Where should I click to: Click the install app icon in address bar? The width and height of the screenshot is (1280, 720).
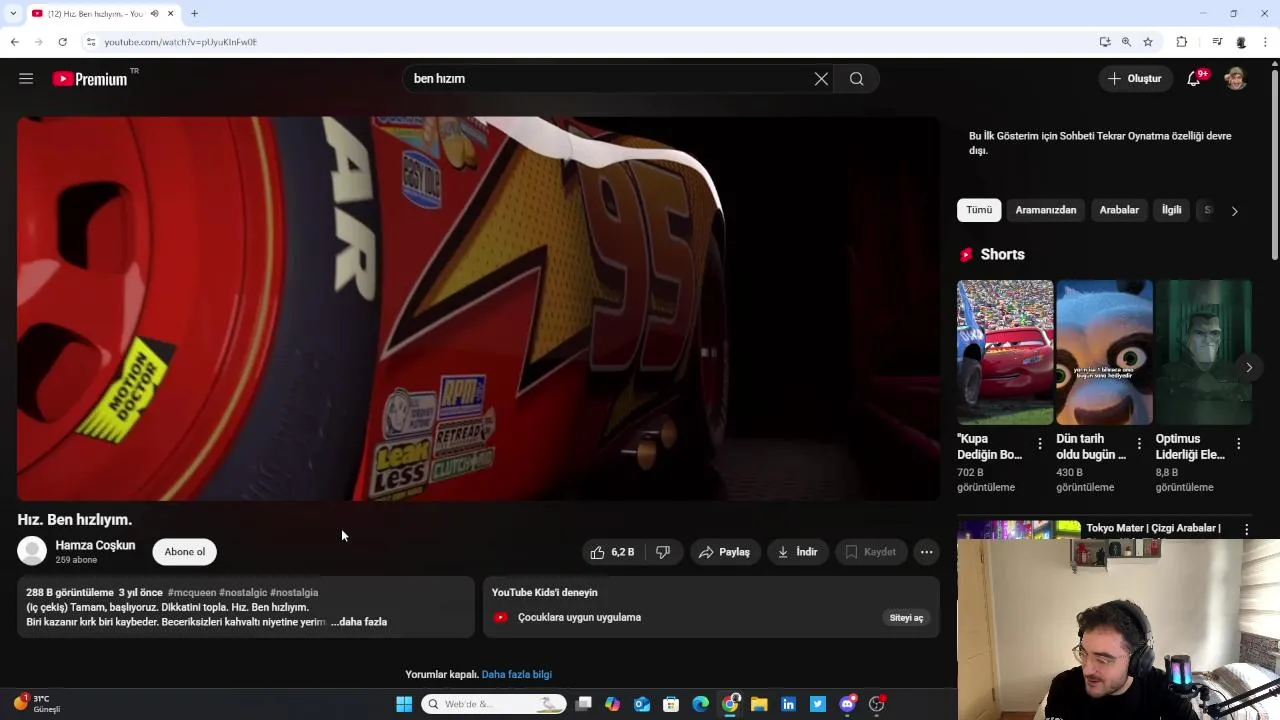1105,42
